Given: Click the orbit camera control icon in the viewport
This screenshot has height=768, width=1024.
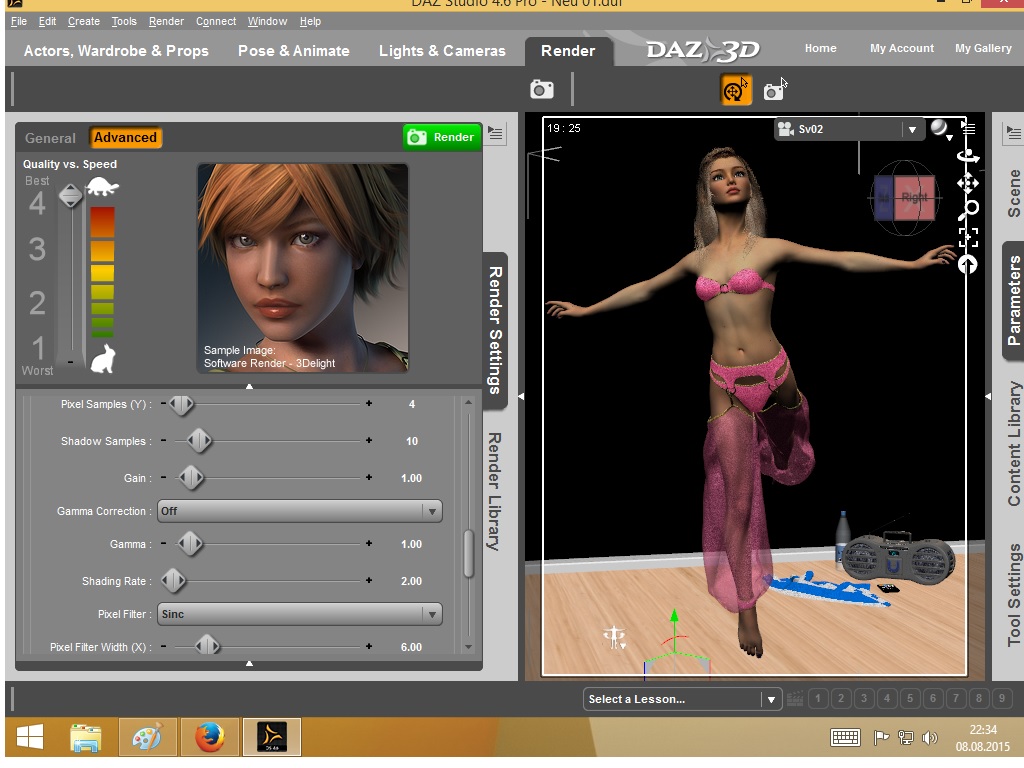Looking at the screenshot, I should [x=968, y=156].
